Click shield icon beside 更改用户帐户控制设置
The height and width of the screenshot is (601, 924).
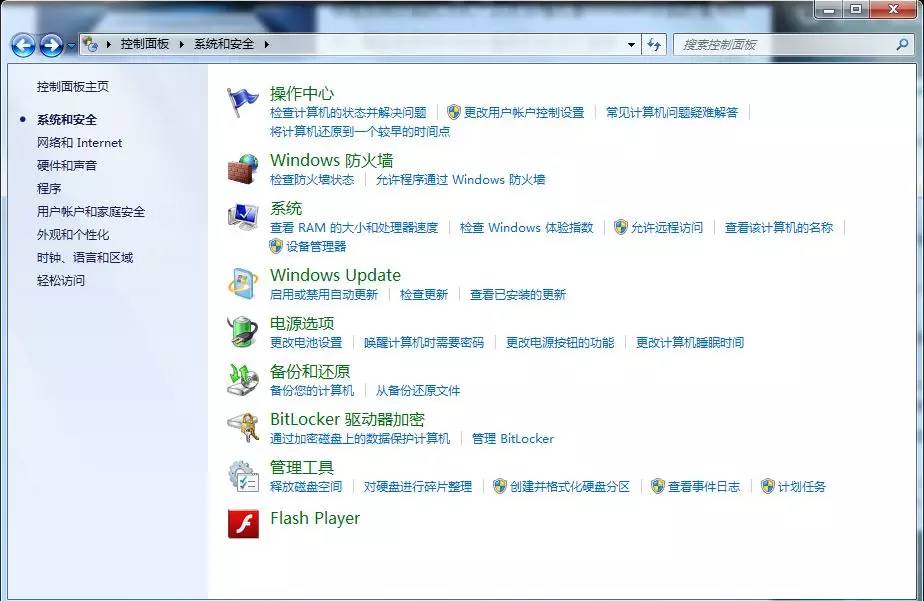(454, 112)
